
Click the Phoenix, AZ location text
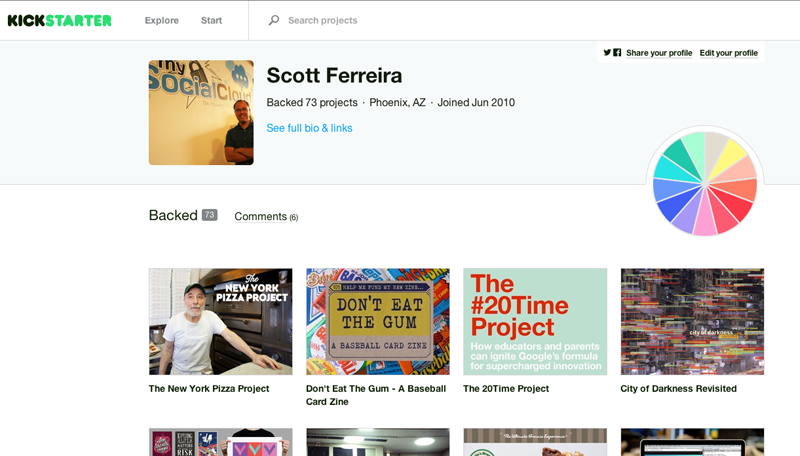coord(397,103)
